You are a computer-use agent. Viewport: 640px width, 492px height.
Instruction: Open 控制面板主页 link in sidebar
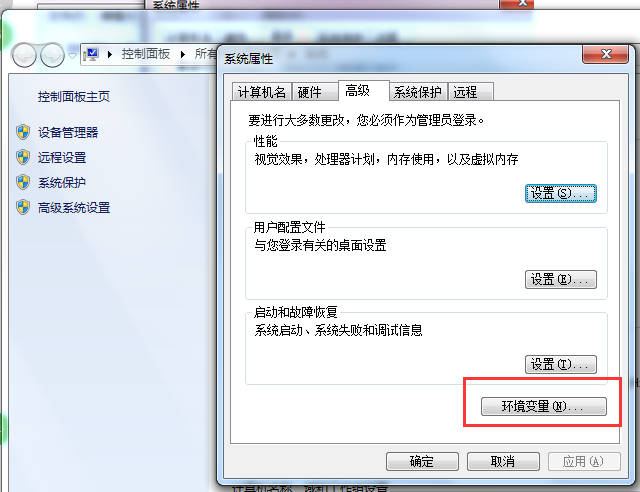(74, 97)
